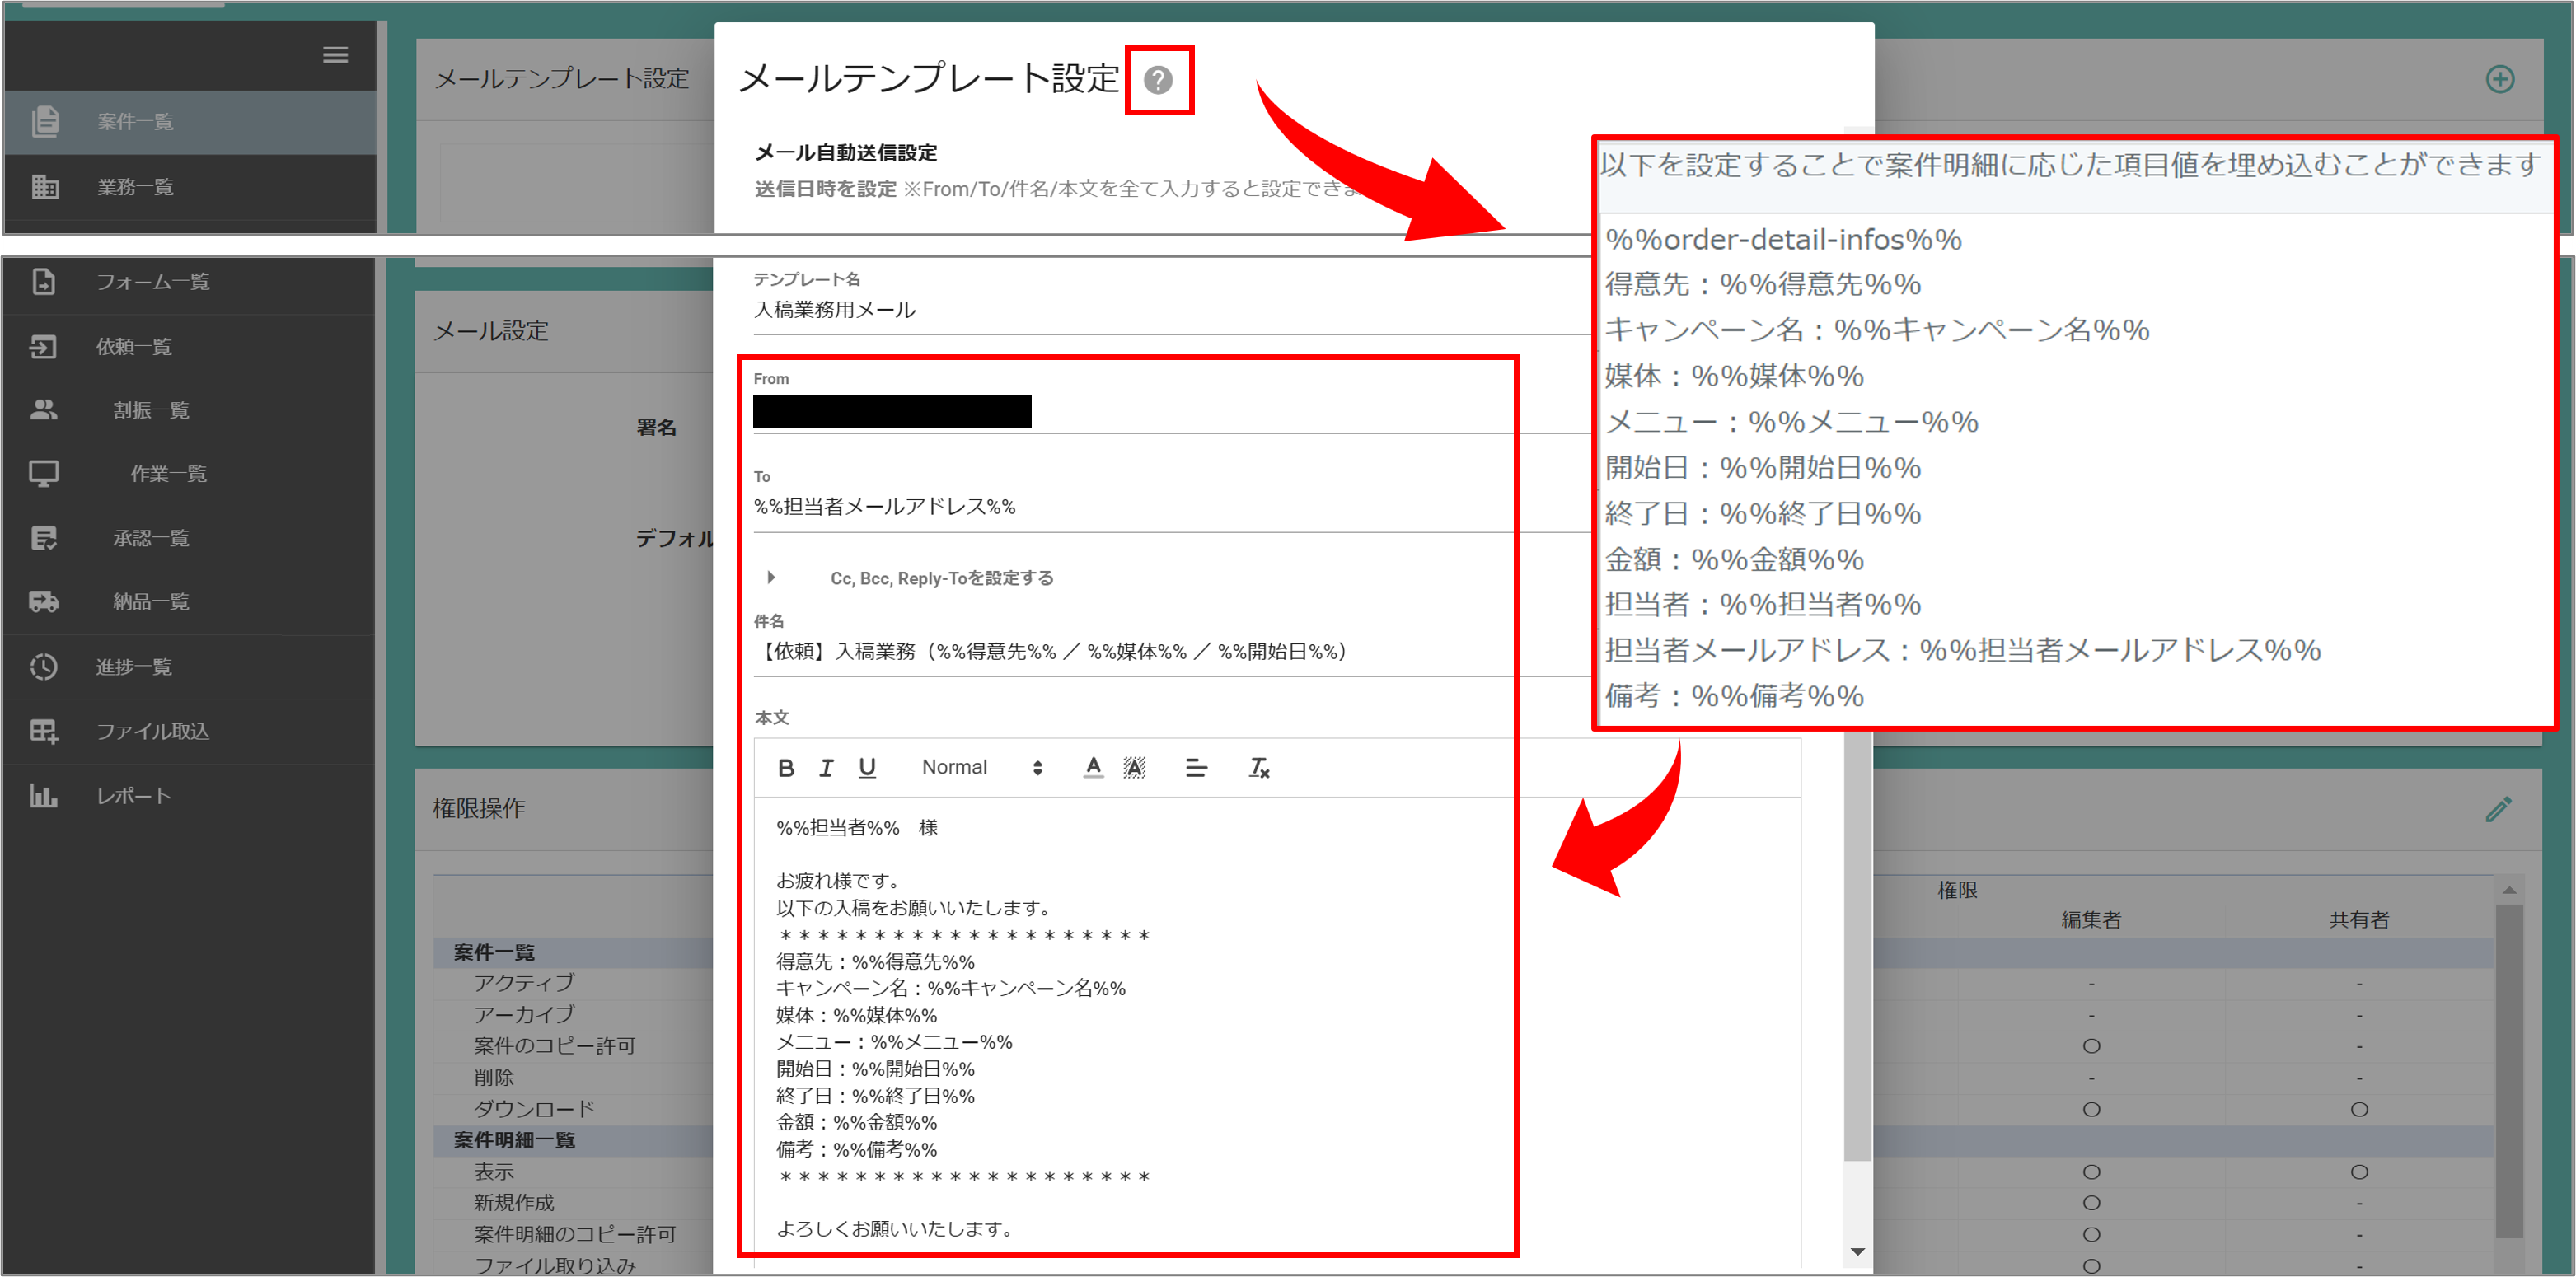
Task: Click the 承認一覧 approval icon
Action: point(43,538)
